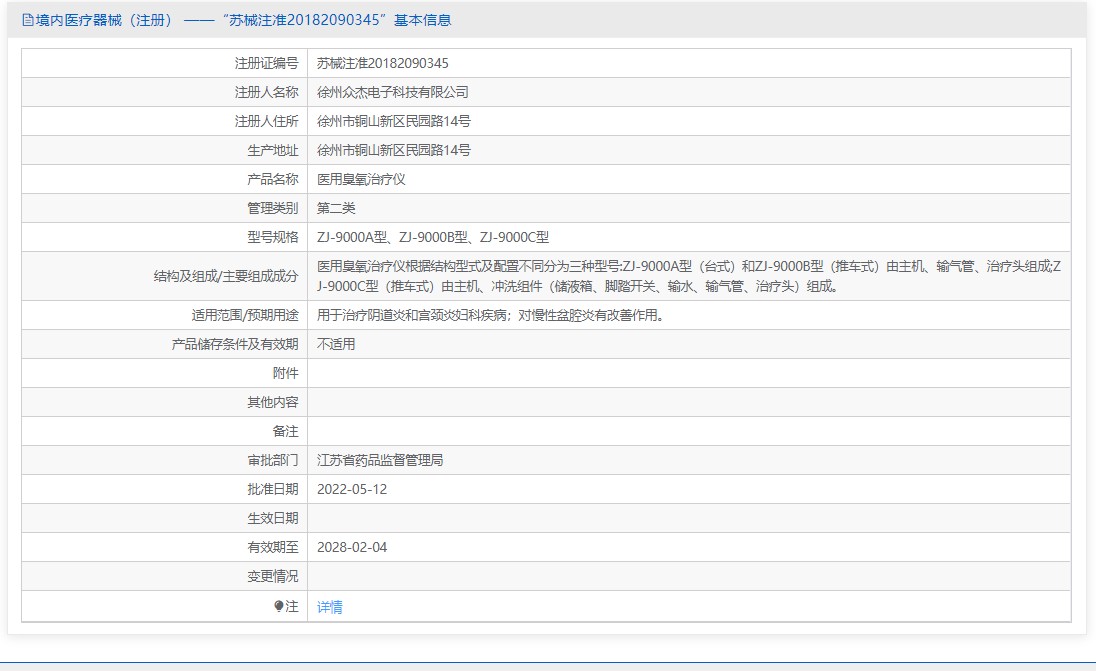1096x671 pixels.
Task: Click the 变更情况 row label
Action: [272, 576]
